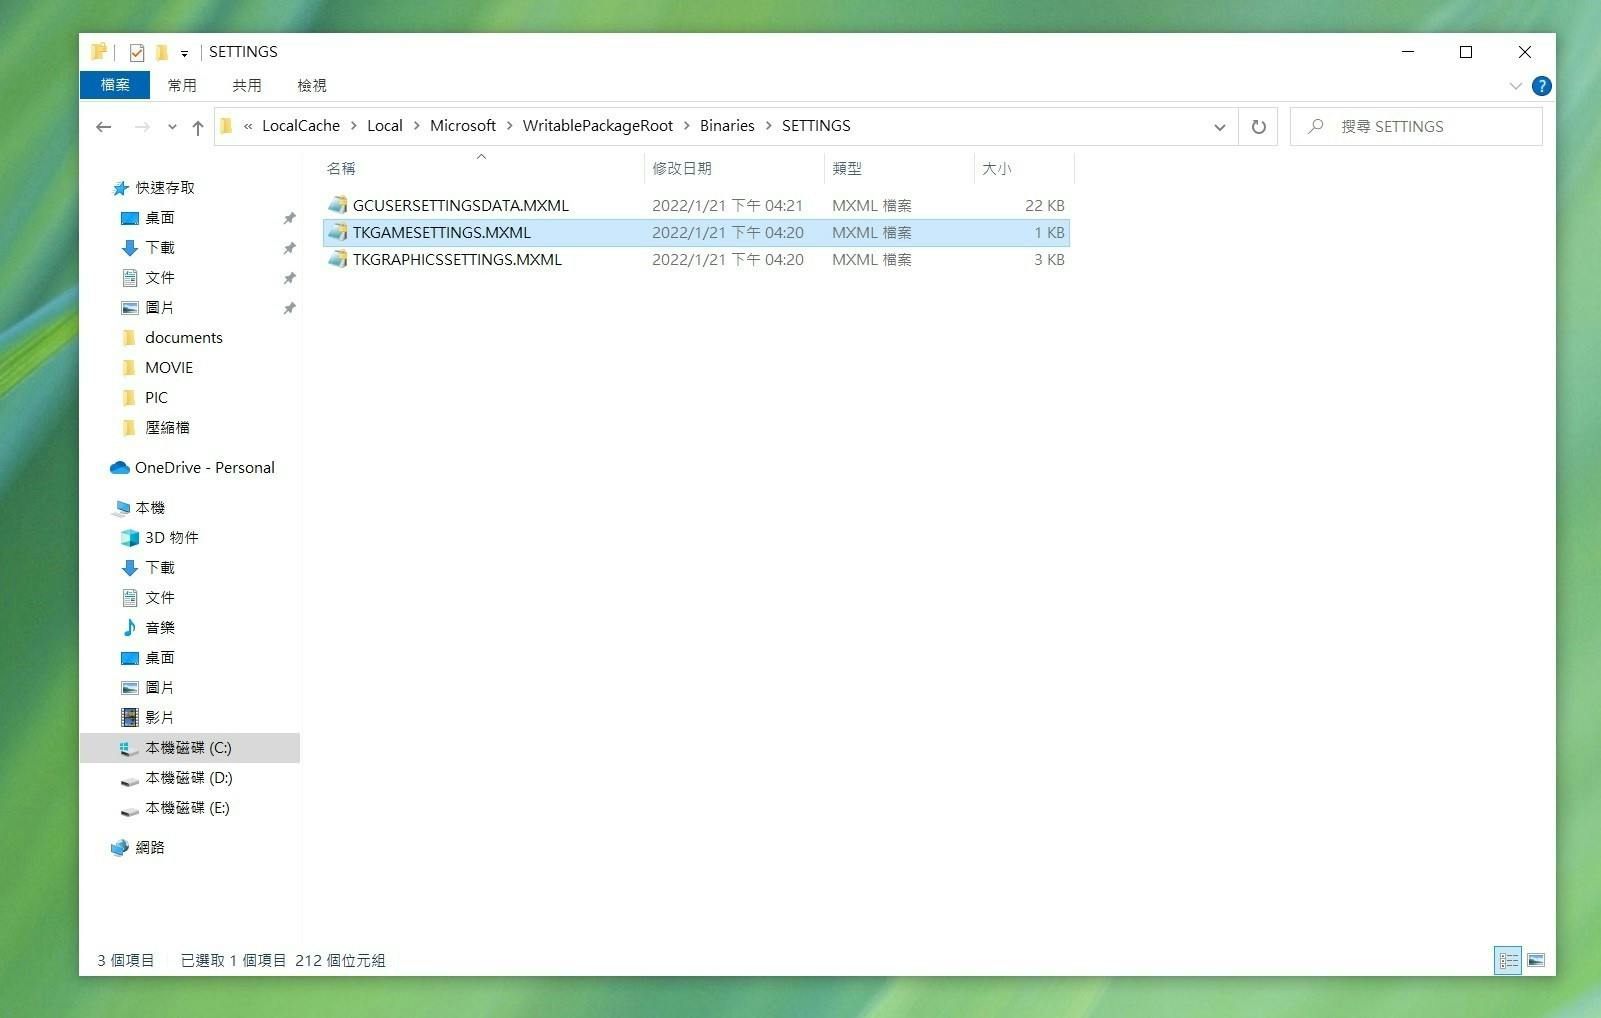Switch to details view layout icon

point(1507,960)
